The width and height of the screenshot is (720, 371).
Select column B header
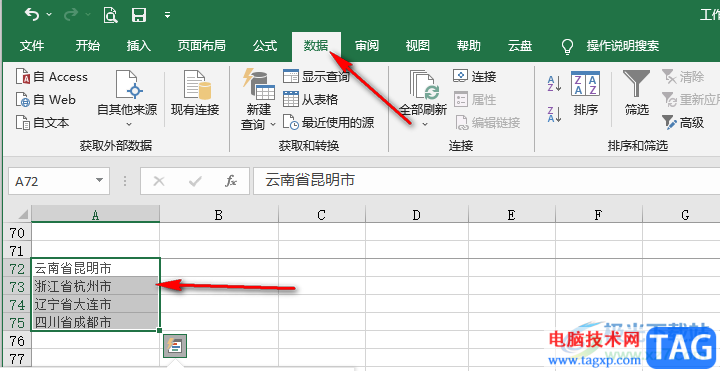[219, 214]
